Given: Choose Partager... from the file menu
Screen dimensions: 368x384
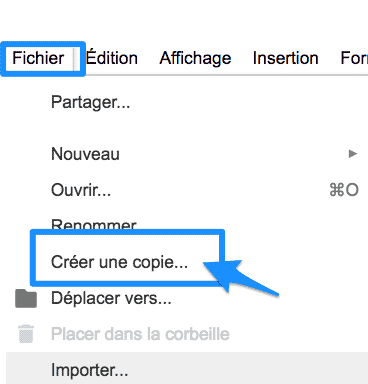Looking at the screenshot, I should point(91,102).
